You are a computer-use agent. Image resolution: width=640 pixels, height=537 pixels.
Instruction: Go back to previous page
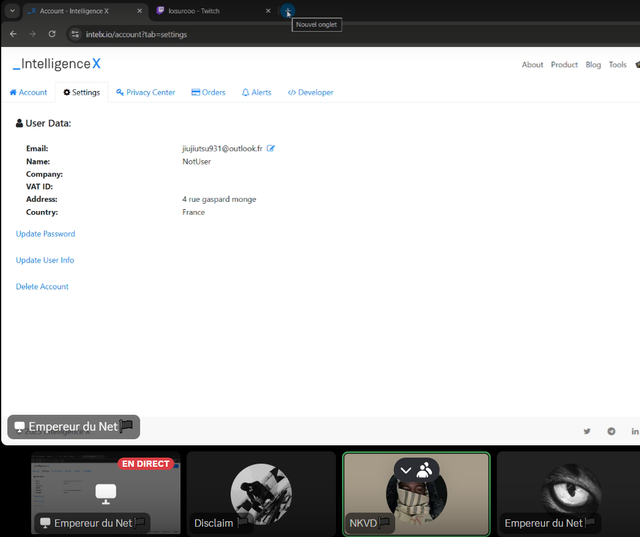click(13, 34)
